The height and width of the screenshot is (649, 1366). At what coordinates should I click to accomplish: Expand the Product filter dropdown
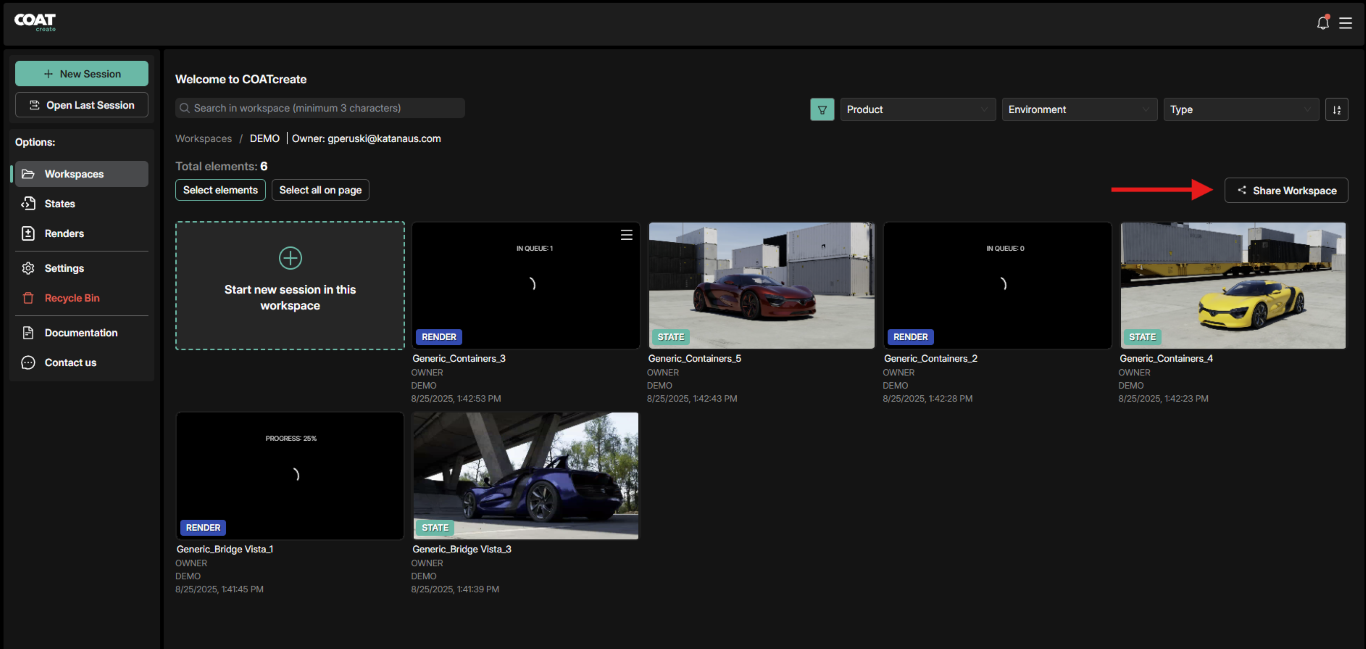point(918,110)
